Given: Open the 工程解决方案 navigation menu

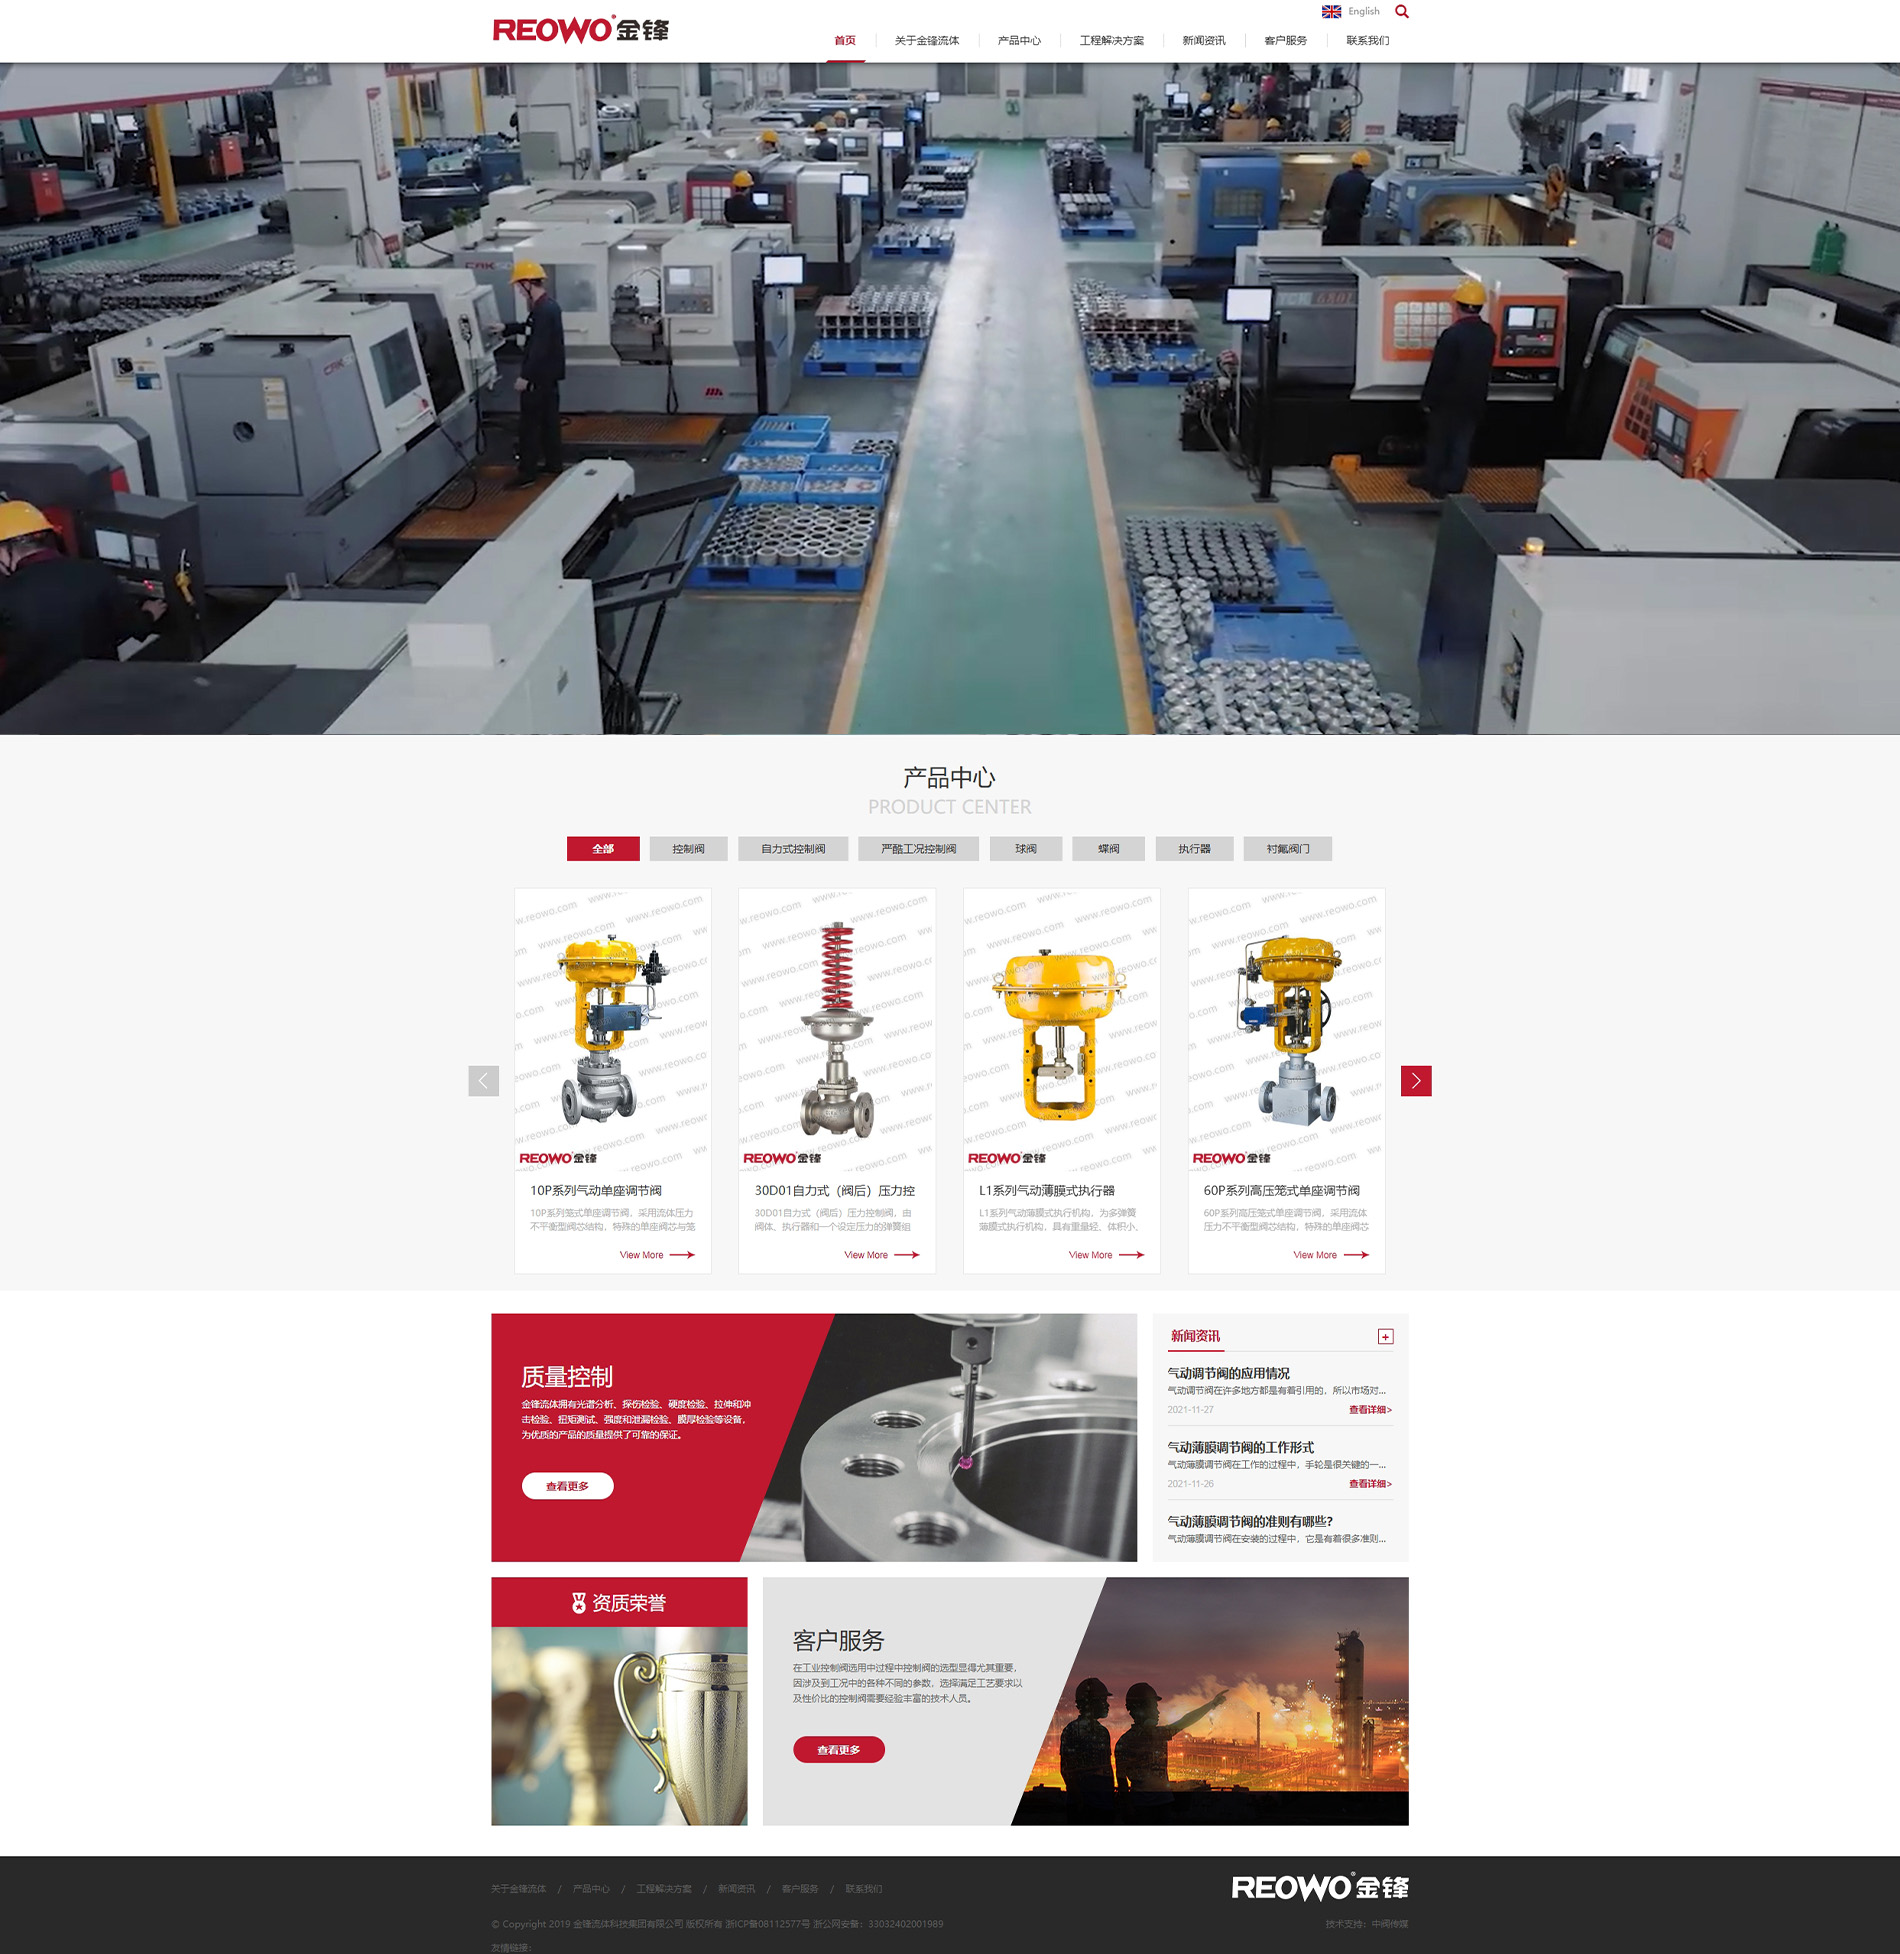Looking at the screenshot, I should click(x=1111, y=41).
